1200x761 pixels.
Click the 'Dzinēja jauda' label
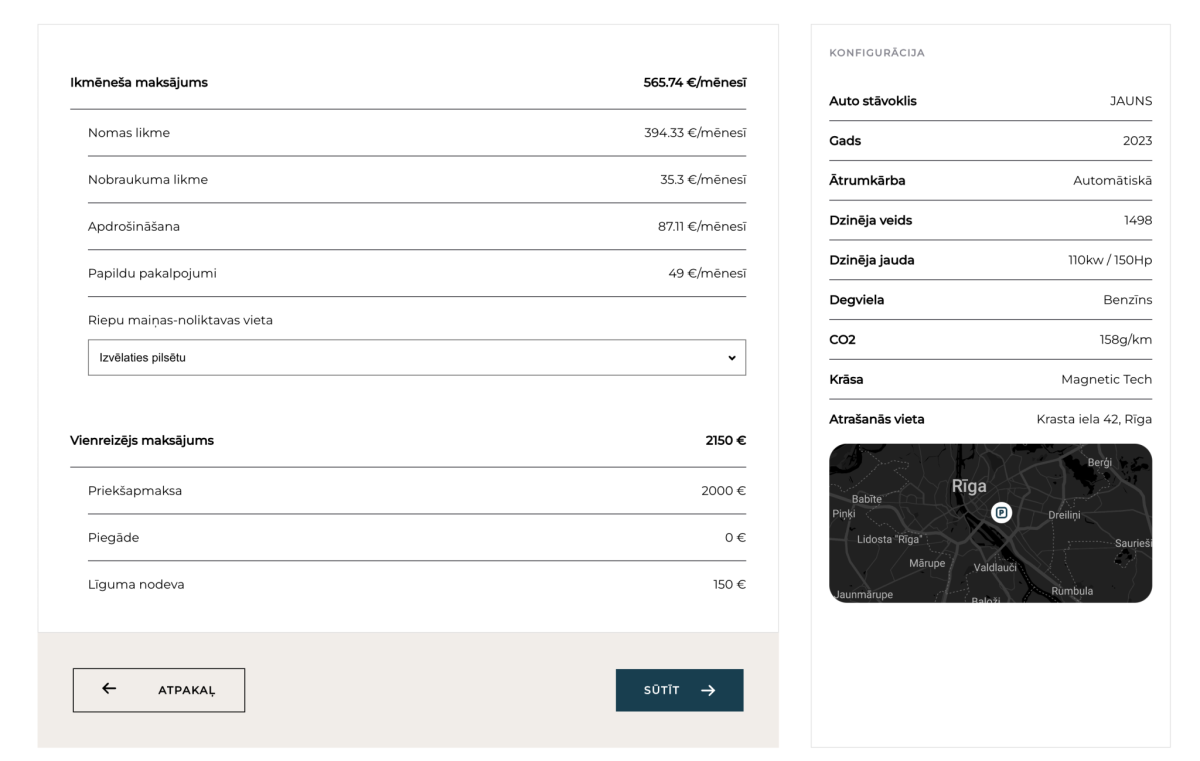pos(872,260)
